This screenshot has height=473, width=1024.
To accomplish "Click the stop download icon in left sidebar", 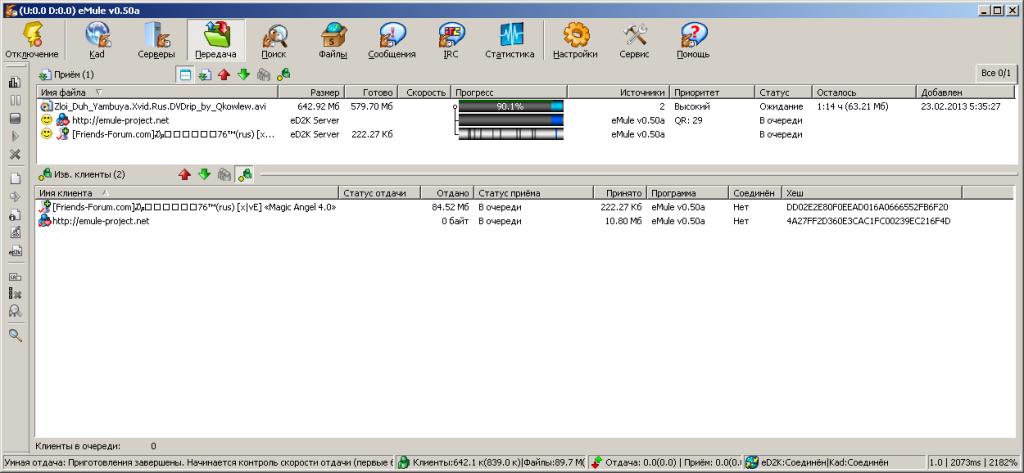I will click(15, 118).
